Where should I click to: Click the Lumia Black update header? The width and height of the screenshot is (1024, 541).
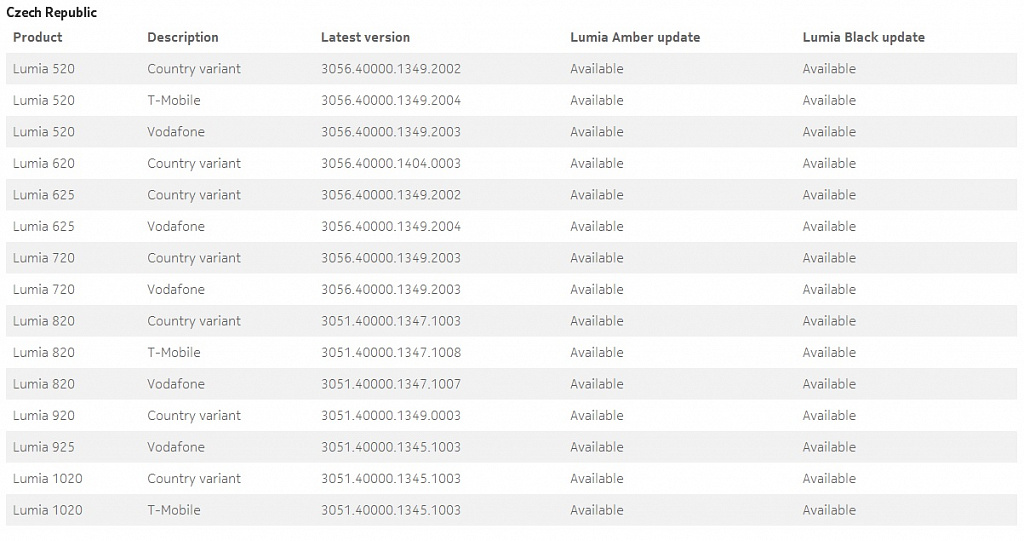pyautogui.click(x=863, y=37)
